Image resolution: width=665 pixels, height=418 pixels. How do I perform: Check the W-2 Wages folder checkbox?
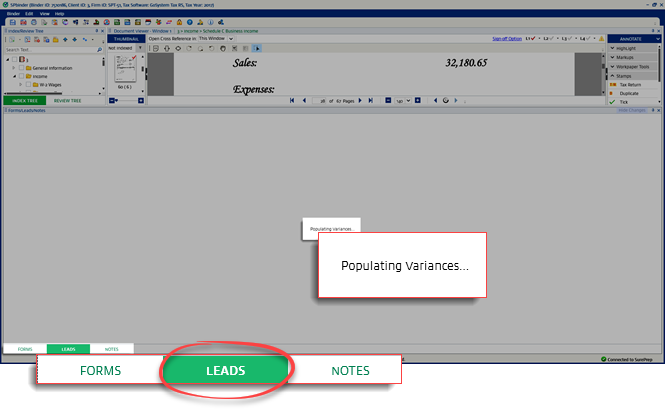coord(28,85)
